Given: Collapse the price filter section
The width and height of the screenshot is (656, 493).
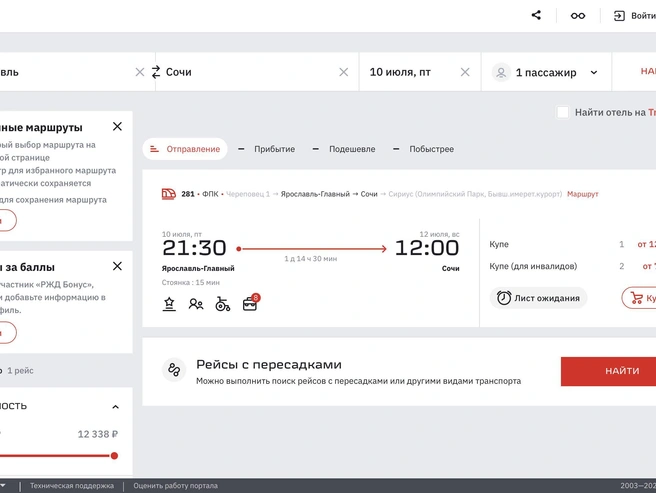Looking at the screenshot, I should point(115,407).
